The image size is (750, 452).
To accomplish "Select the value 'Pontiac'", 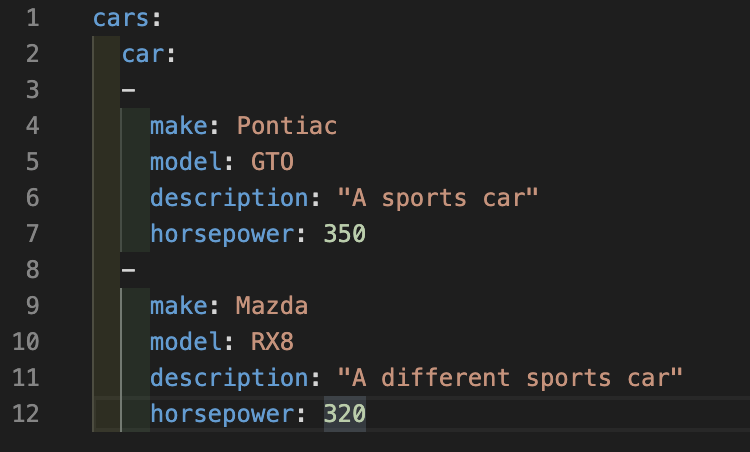I will point(287,126).
